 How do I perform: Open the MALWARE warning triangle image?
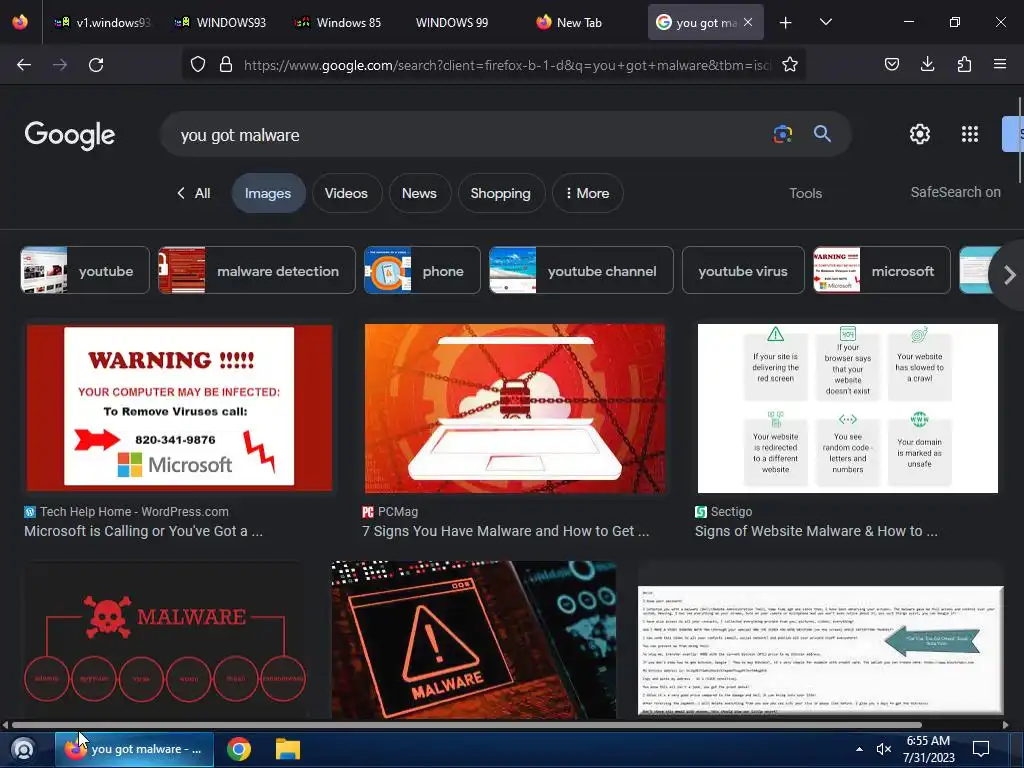click(473, 640)
